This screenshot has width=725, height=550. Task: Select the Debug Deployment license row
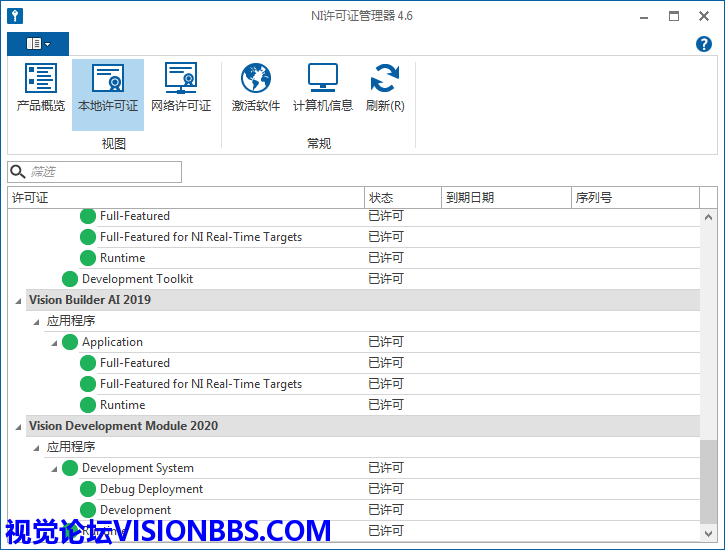pos(151,489)
